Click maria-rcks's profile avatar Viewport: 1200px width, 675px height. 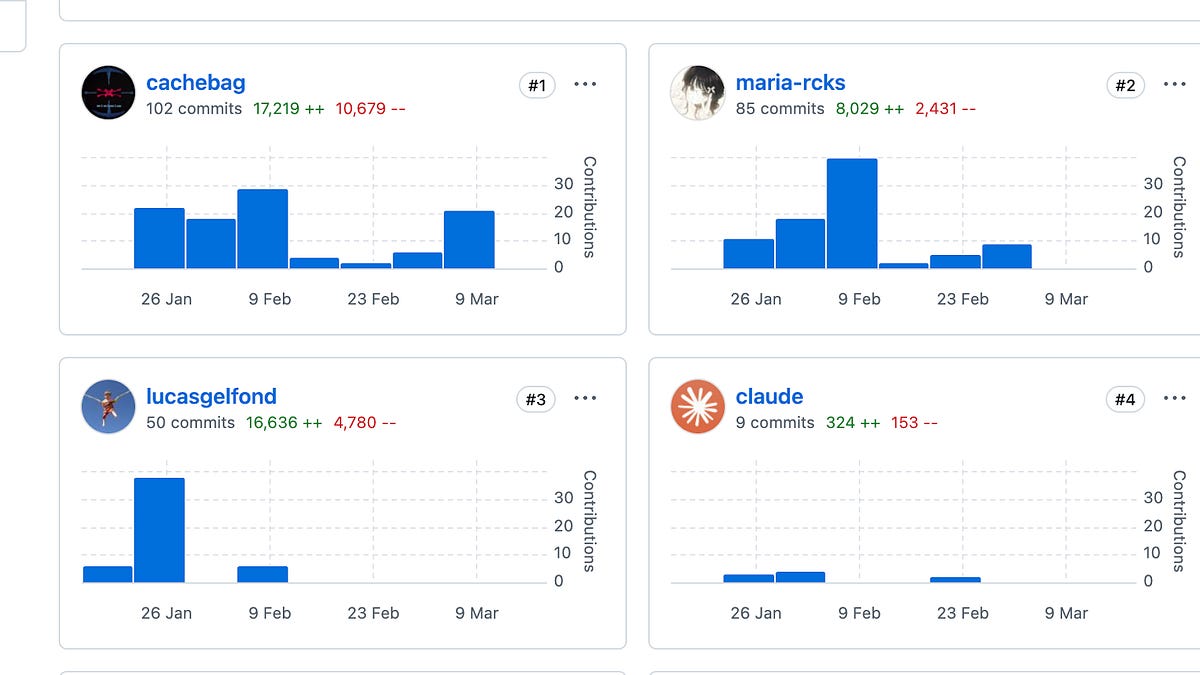(697, 93)
